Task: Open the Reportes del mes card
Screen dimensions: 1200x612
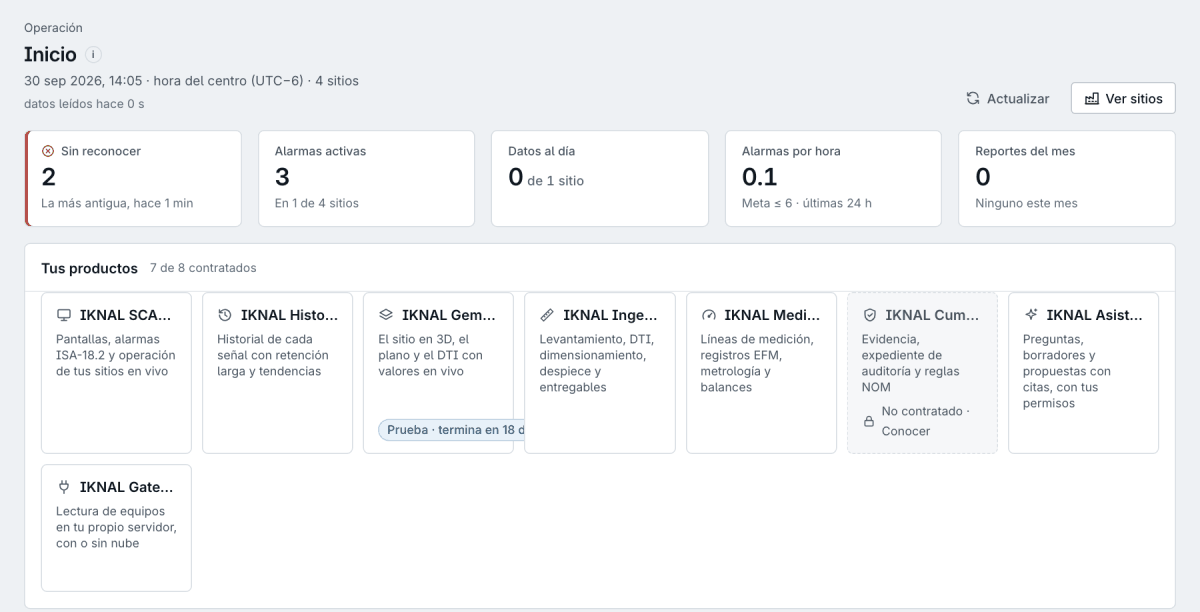Action: tap(1066, 178)
